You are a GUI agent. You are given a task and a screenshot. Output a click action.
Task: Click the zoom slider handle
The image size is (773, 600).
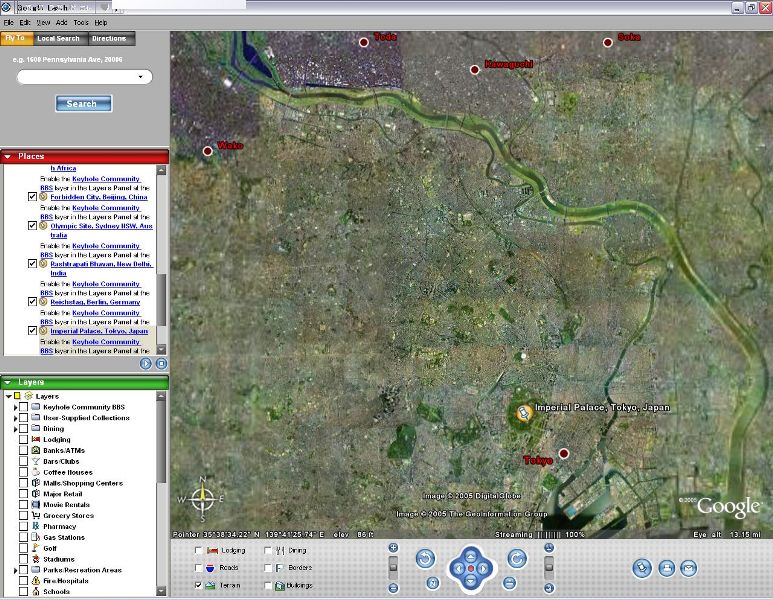coord(393,567)
